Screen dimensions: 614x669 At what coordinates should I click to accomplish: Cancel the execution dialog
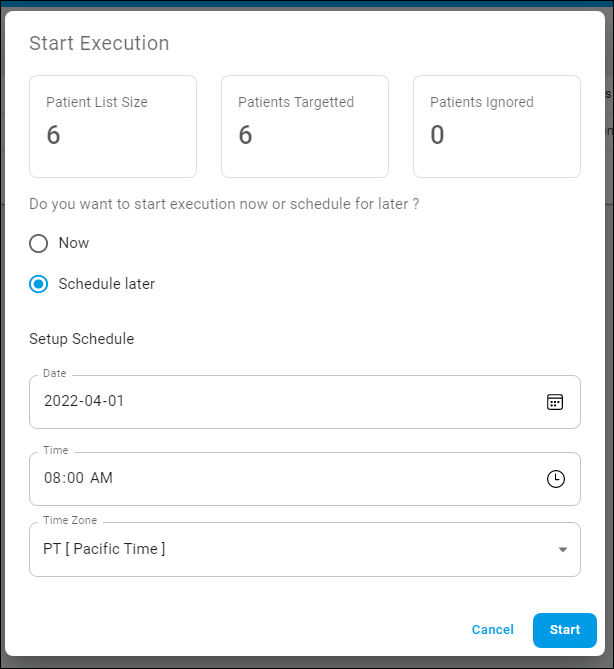click(492, 630)
